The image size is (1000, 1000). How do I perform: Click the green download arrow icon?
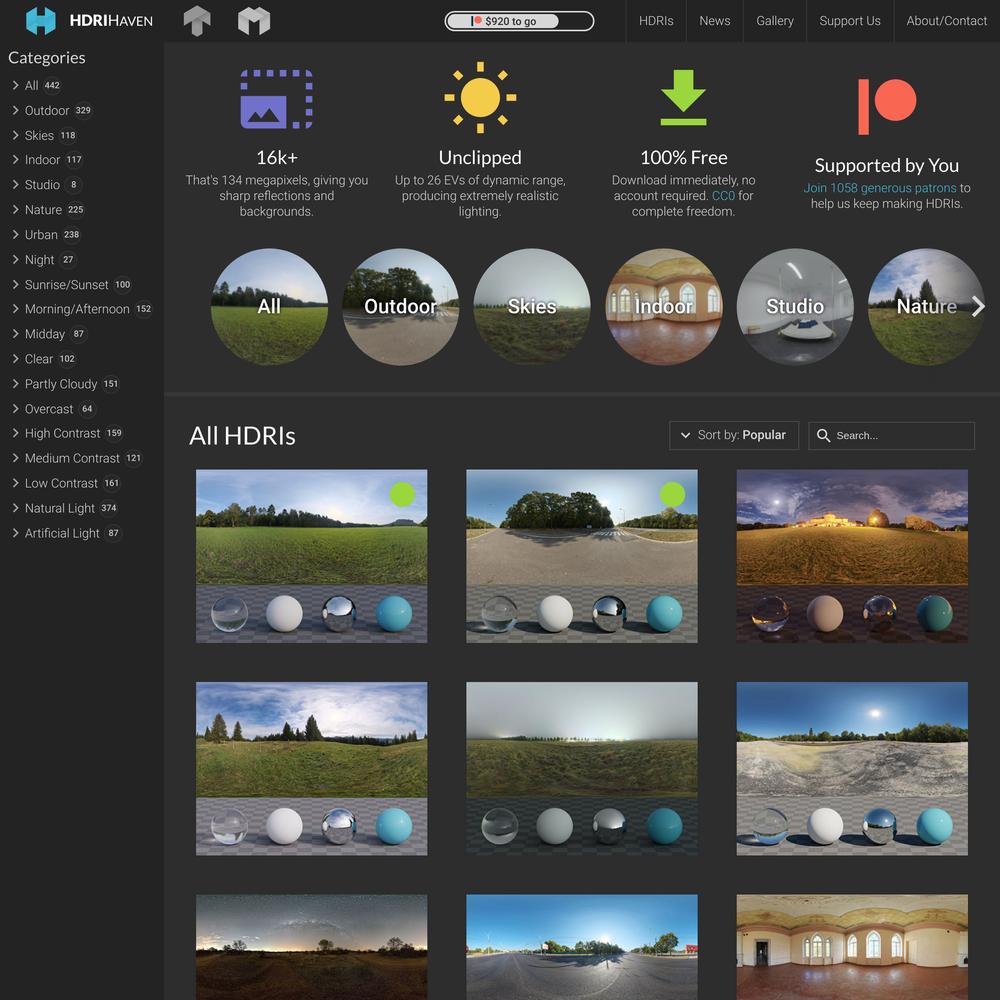(x=684, y=98)
